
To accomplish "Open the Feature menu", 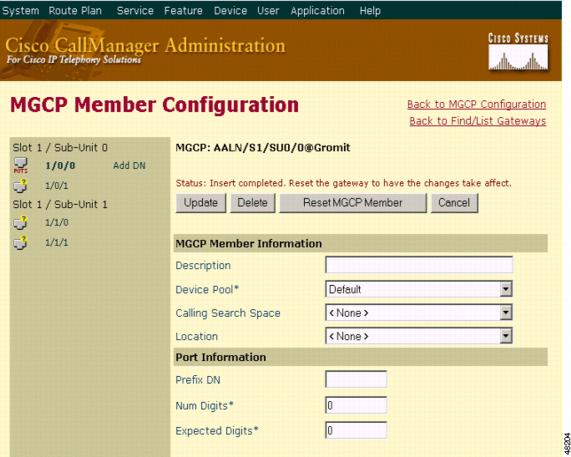I will [x=183, y=11].
